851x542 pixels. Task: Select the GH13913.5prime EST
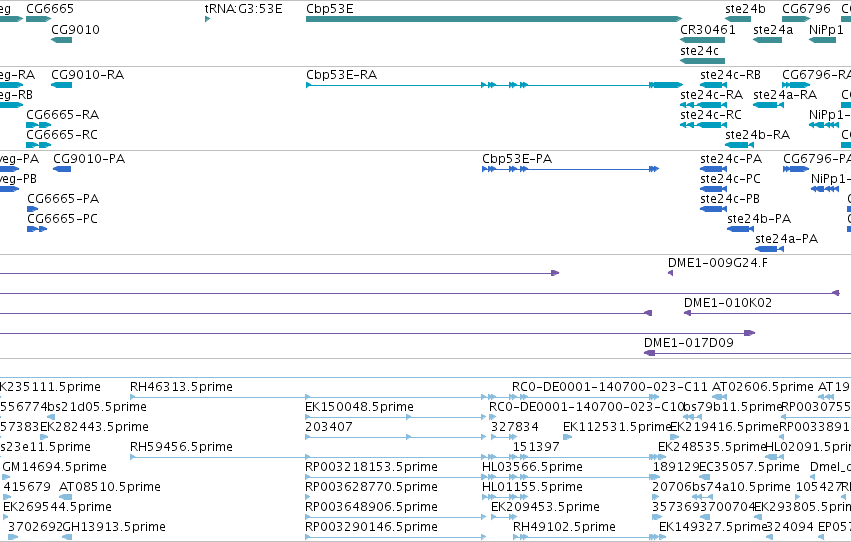coord(67,538)
